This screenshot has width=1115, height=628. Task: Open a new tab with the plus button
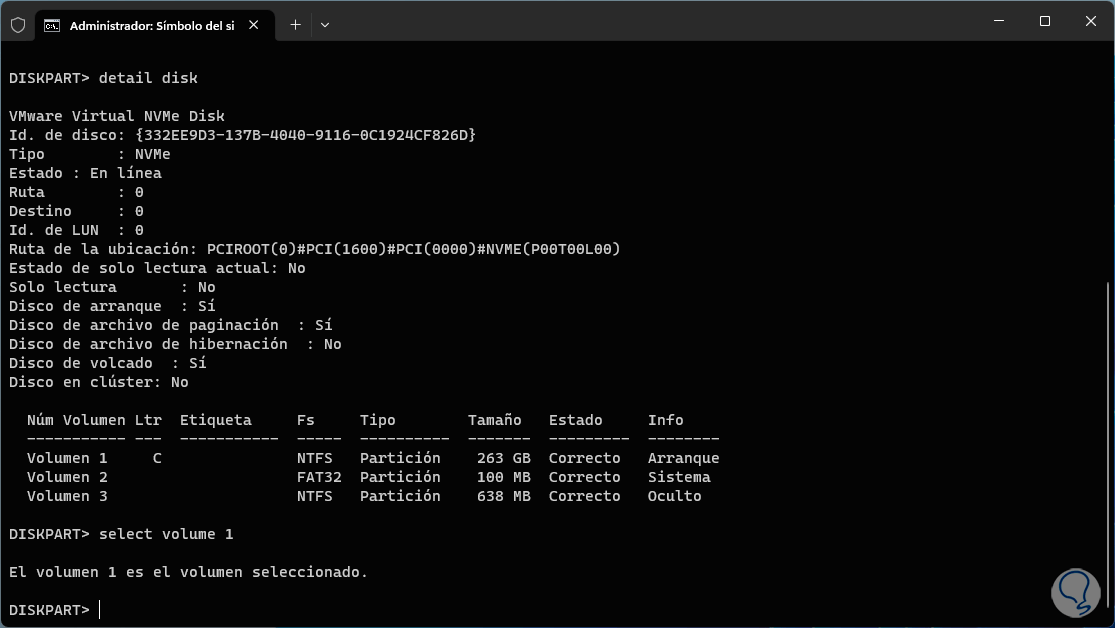[x=295, y=25]
